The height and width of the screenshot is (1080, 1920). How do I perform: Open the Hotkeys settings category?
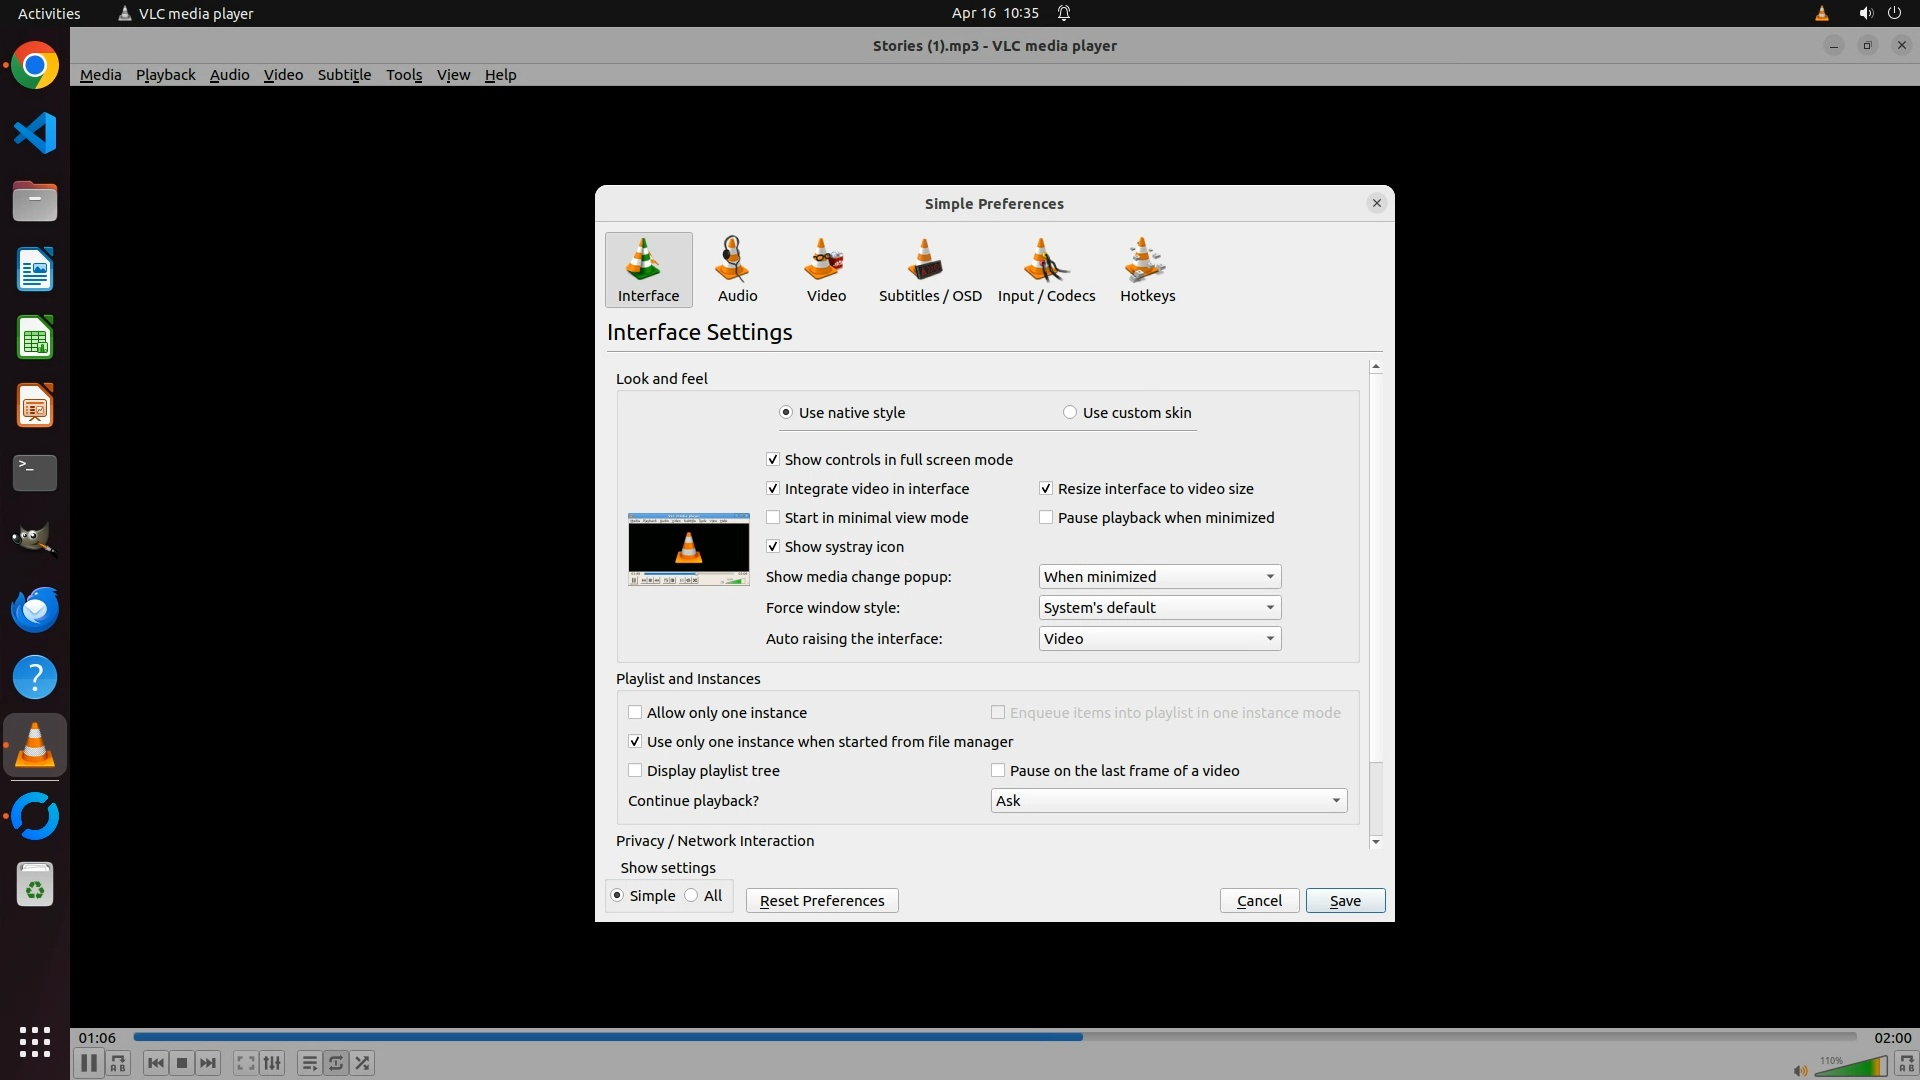pyautogui.click(x=1147, y=269)
